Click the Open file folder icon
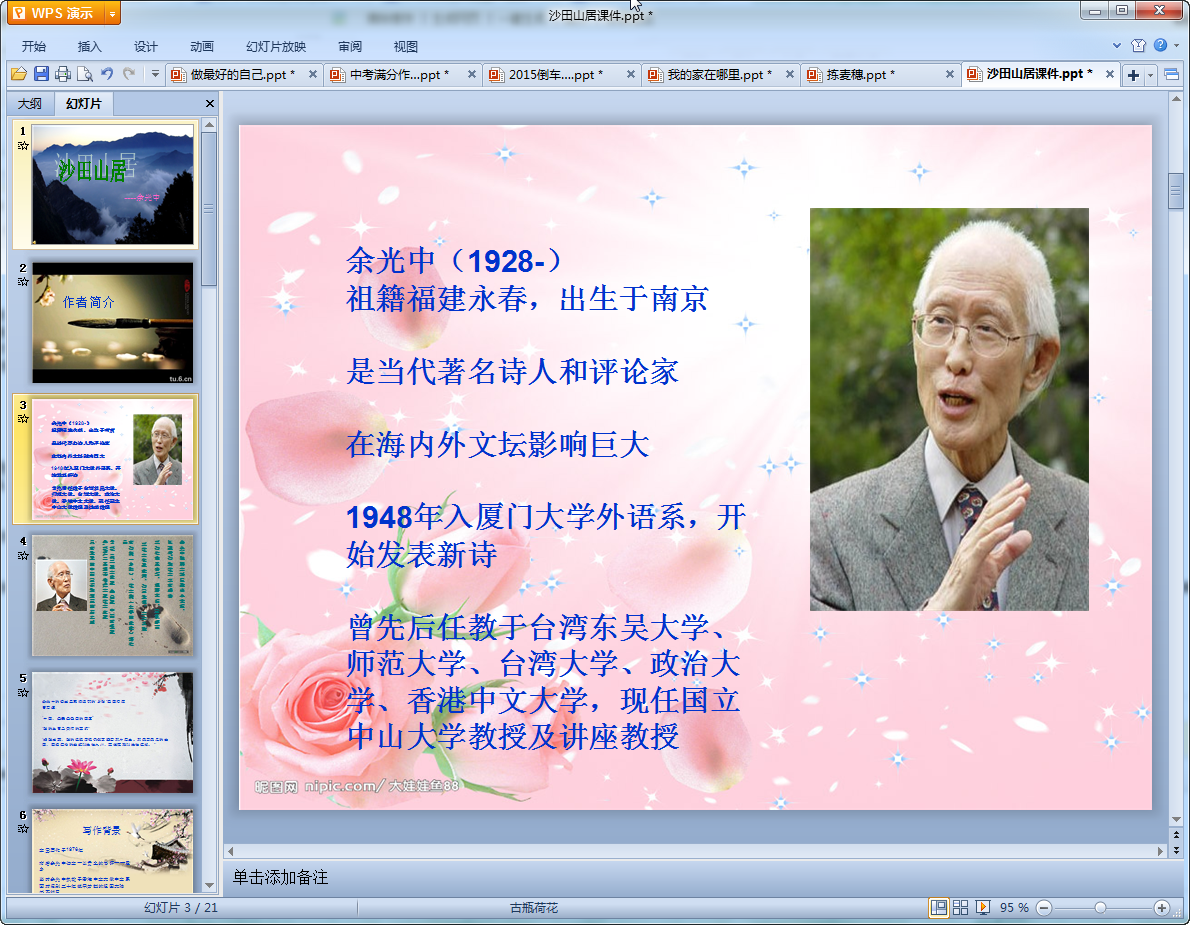The height and width of the screenshot is (925, 1190). [19, 74]
